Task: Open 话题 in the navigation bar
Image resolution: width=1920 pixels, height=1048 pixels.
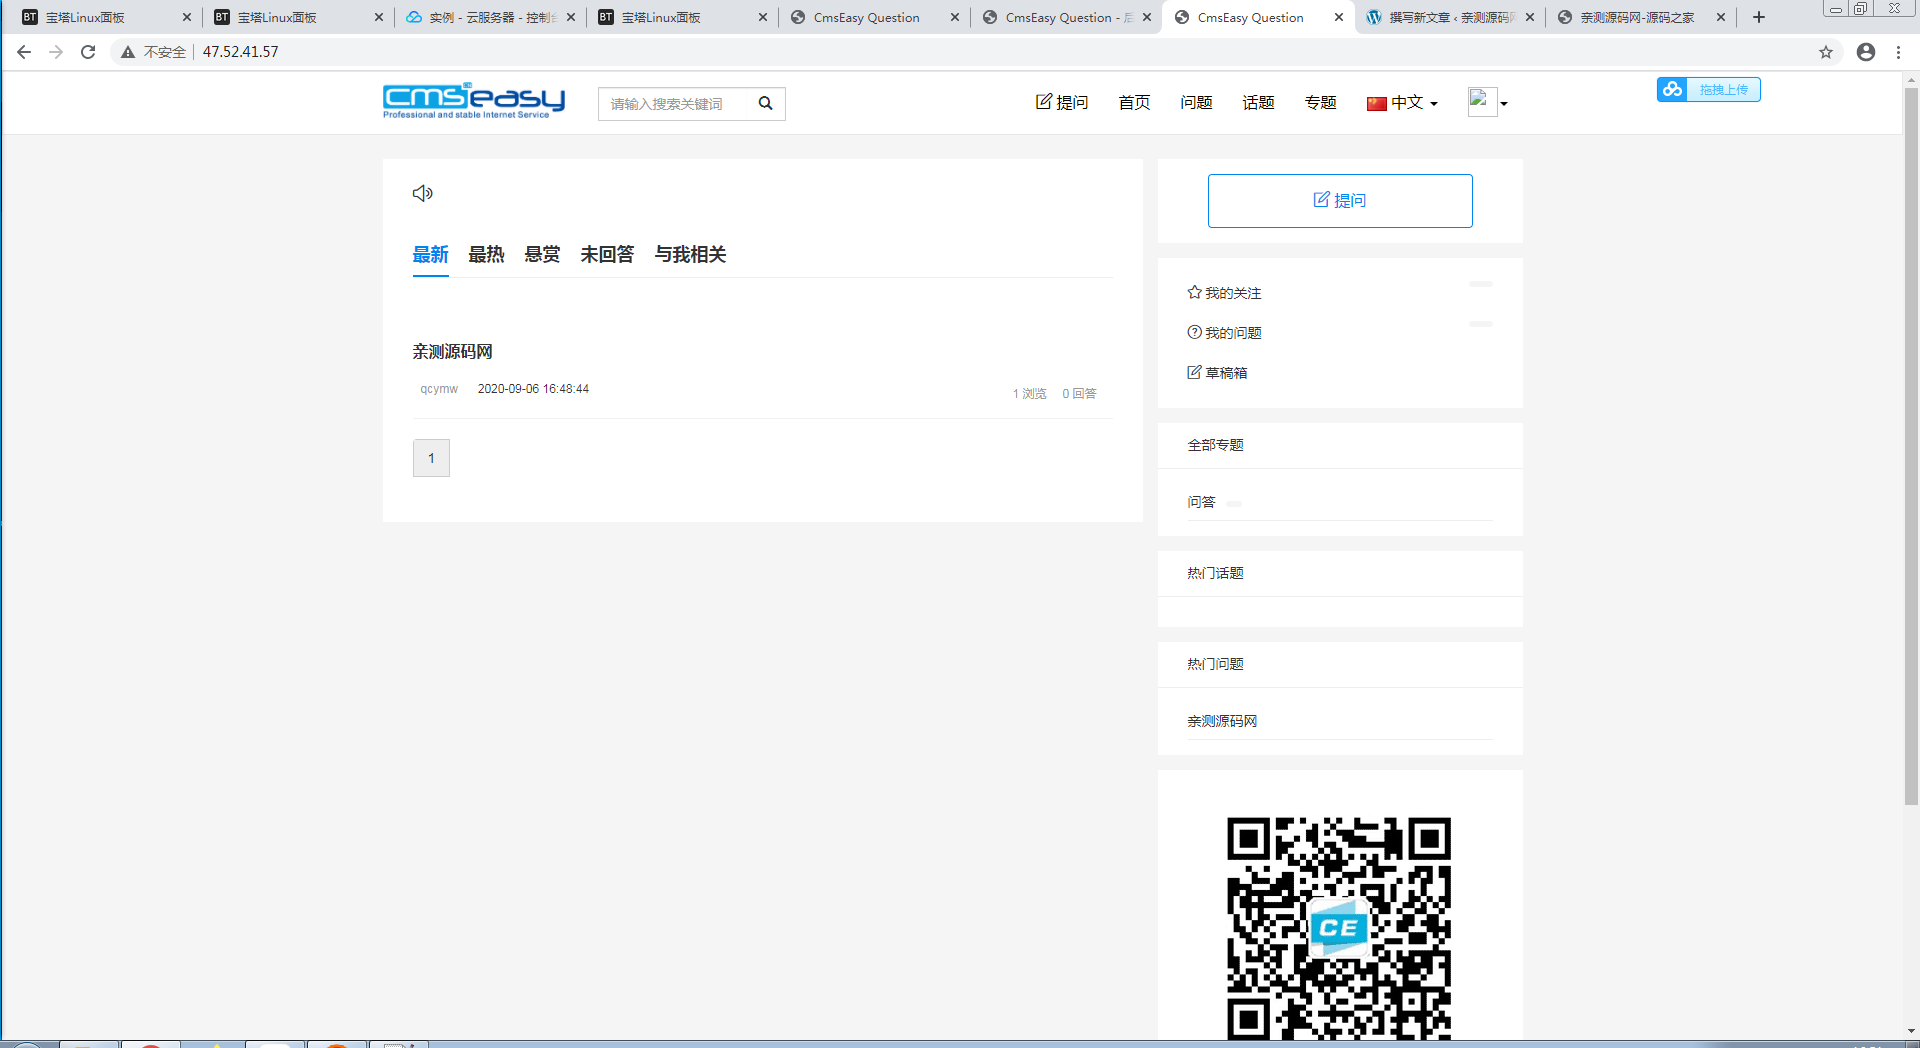Action: click(x=1258, y=103)
